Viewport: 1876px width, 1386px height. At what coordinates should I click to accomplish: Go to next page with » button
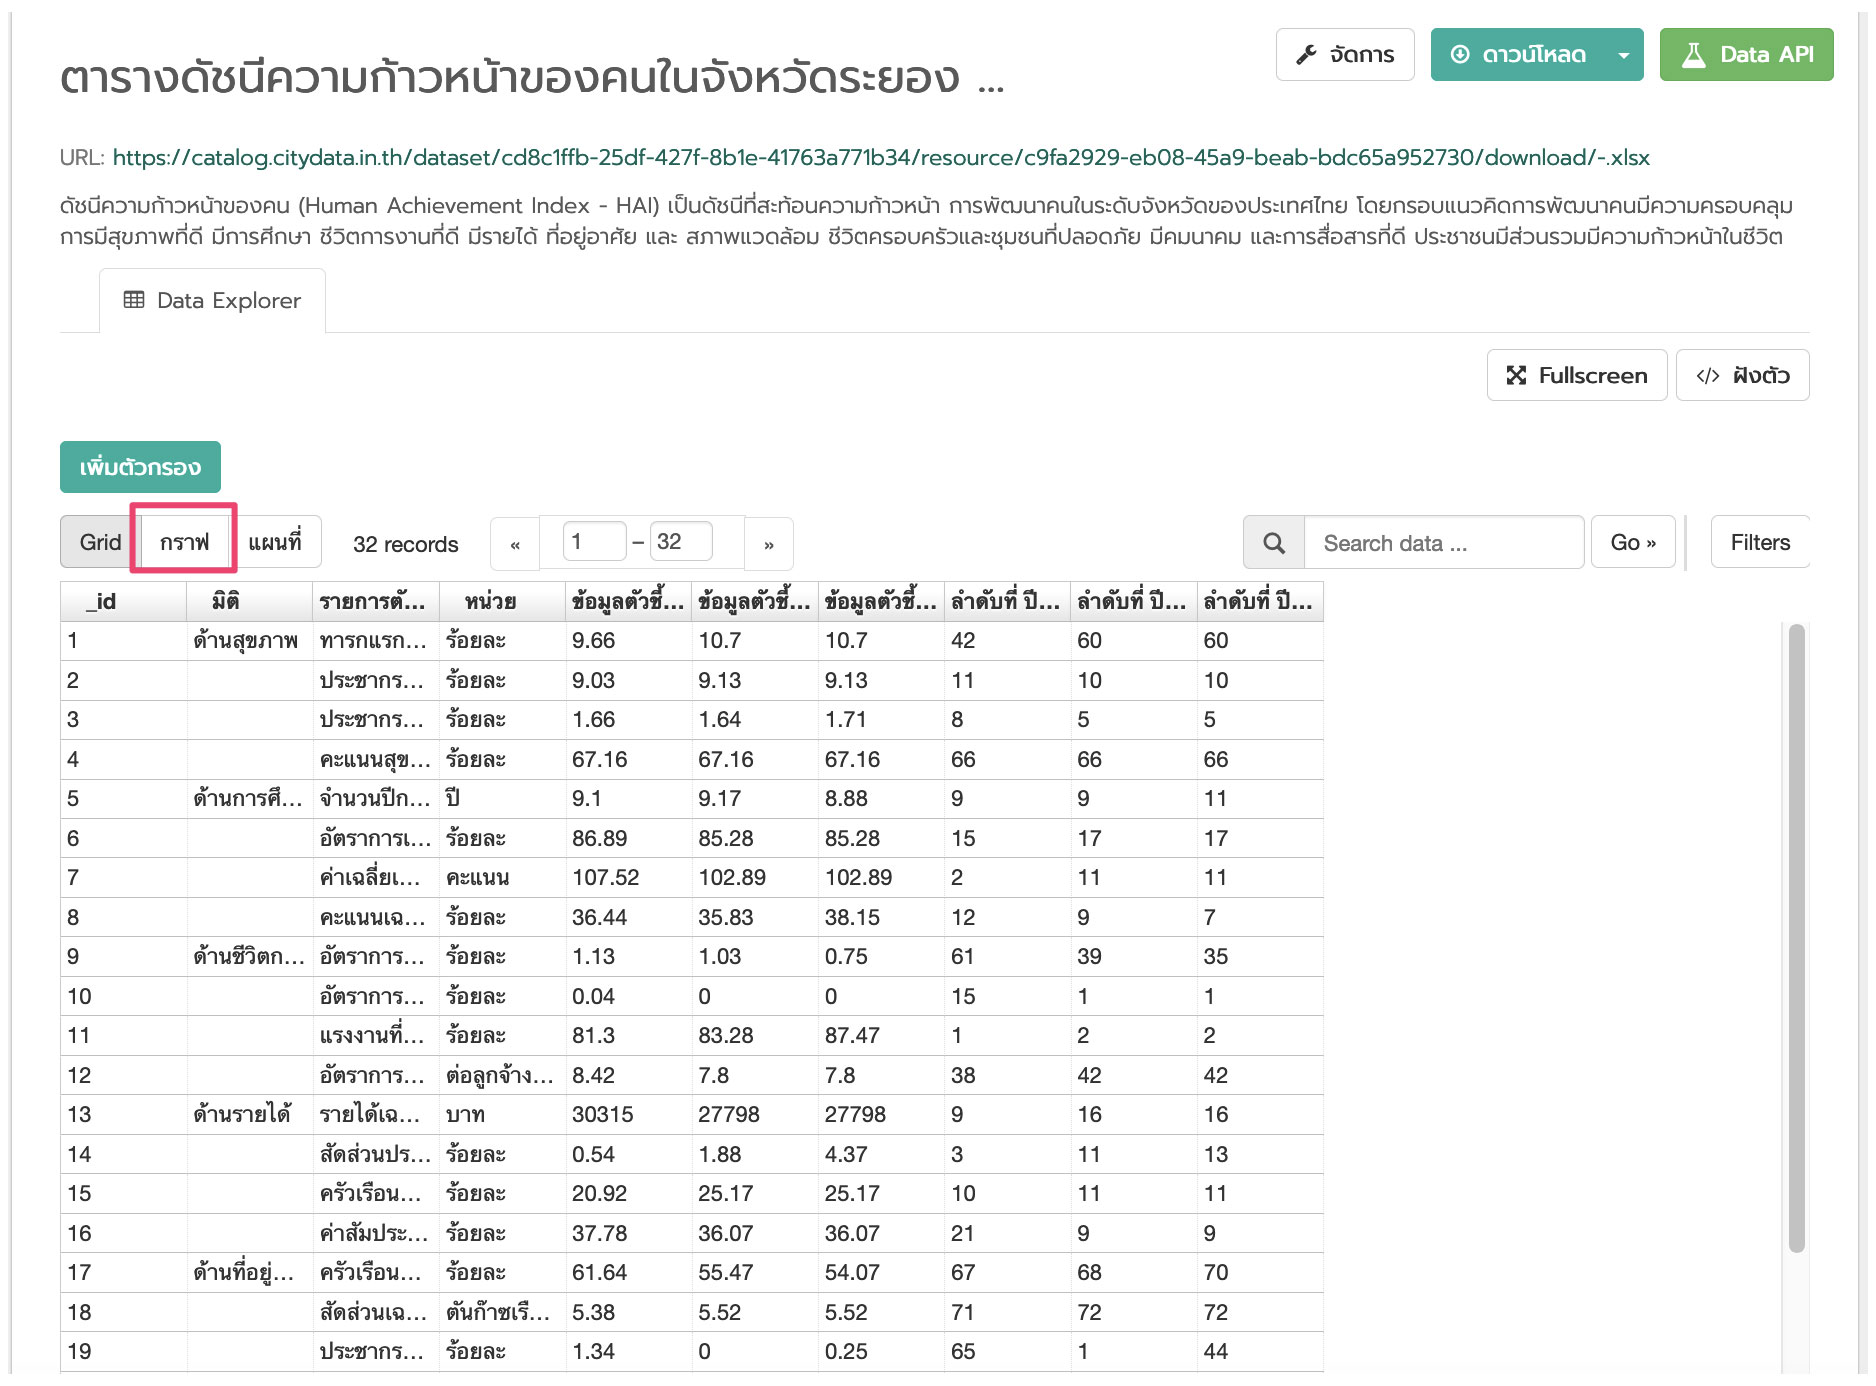pyautogui.click(x=769, y=544)
